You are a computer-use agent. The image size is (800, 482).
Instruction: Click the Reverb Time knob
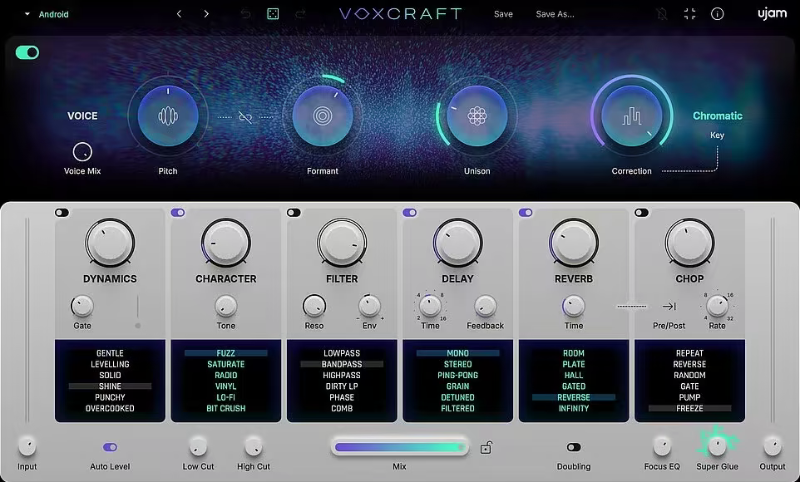573,307
